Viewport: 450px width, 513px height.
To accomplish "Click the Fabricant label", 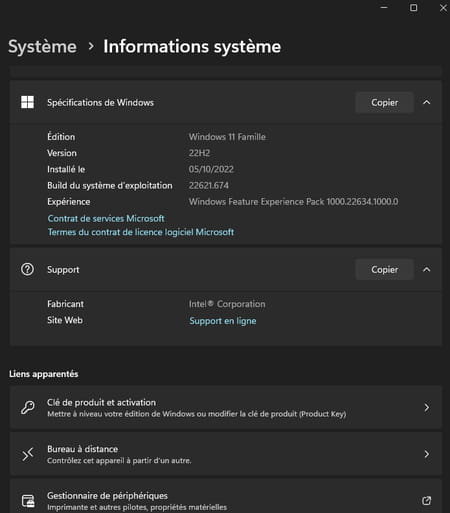I will (x=65, y=304).
